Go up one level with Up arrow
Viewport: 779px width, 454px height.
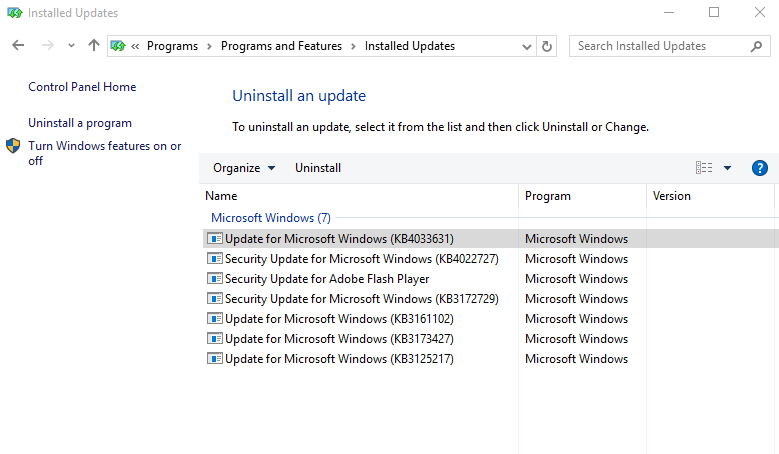(93, 46)
